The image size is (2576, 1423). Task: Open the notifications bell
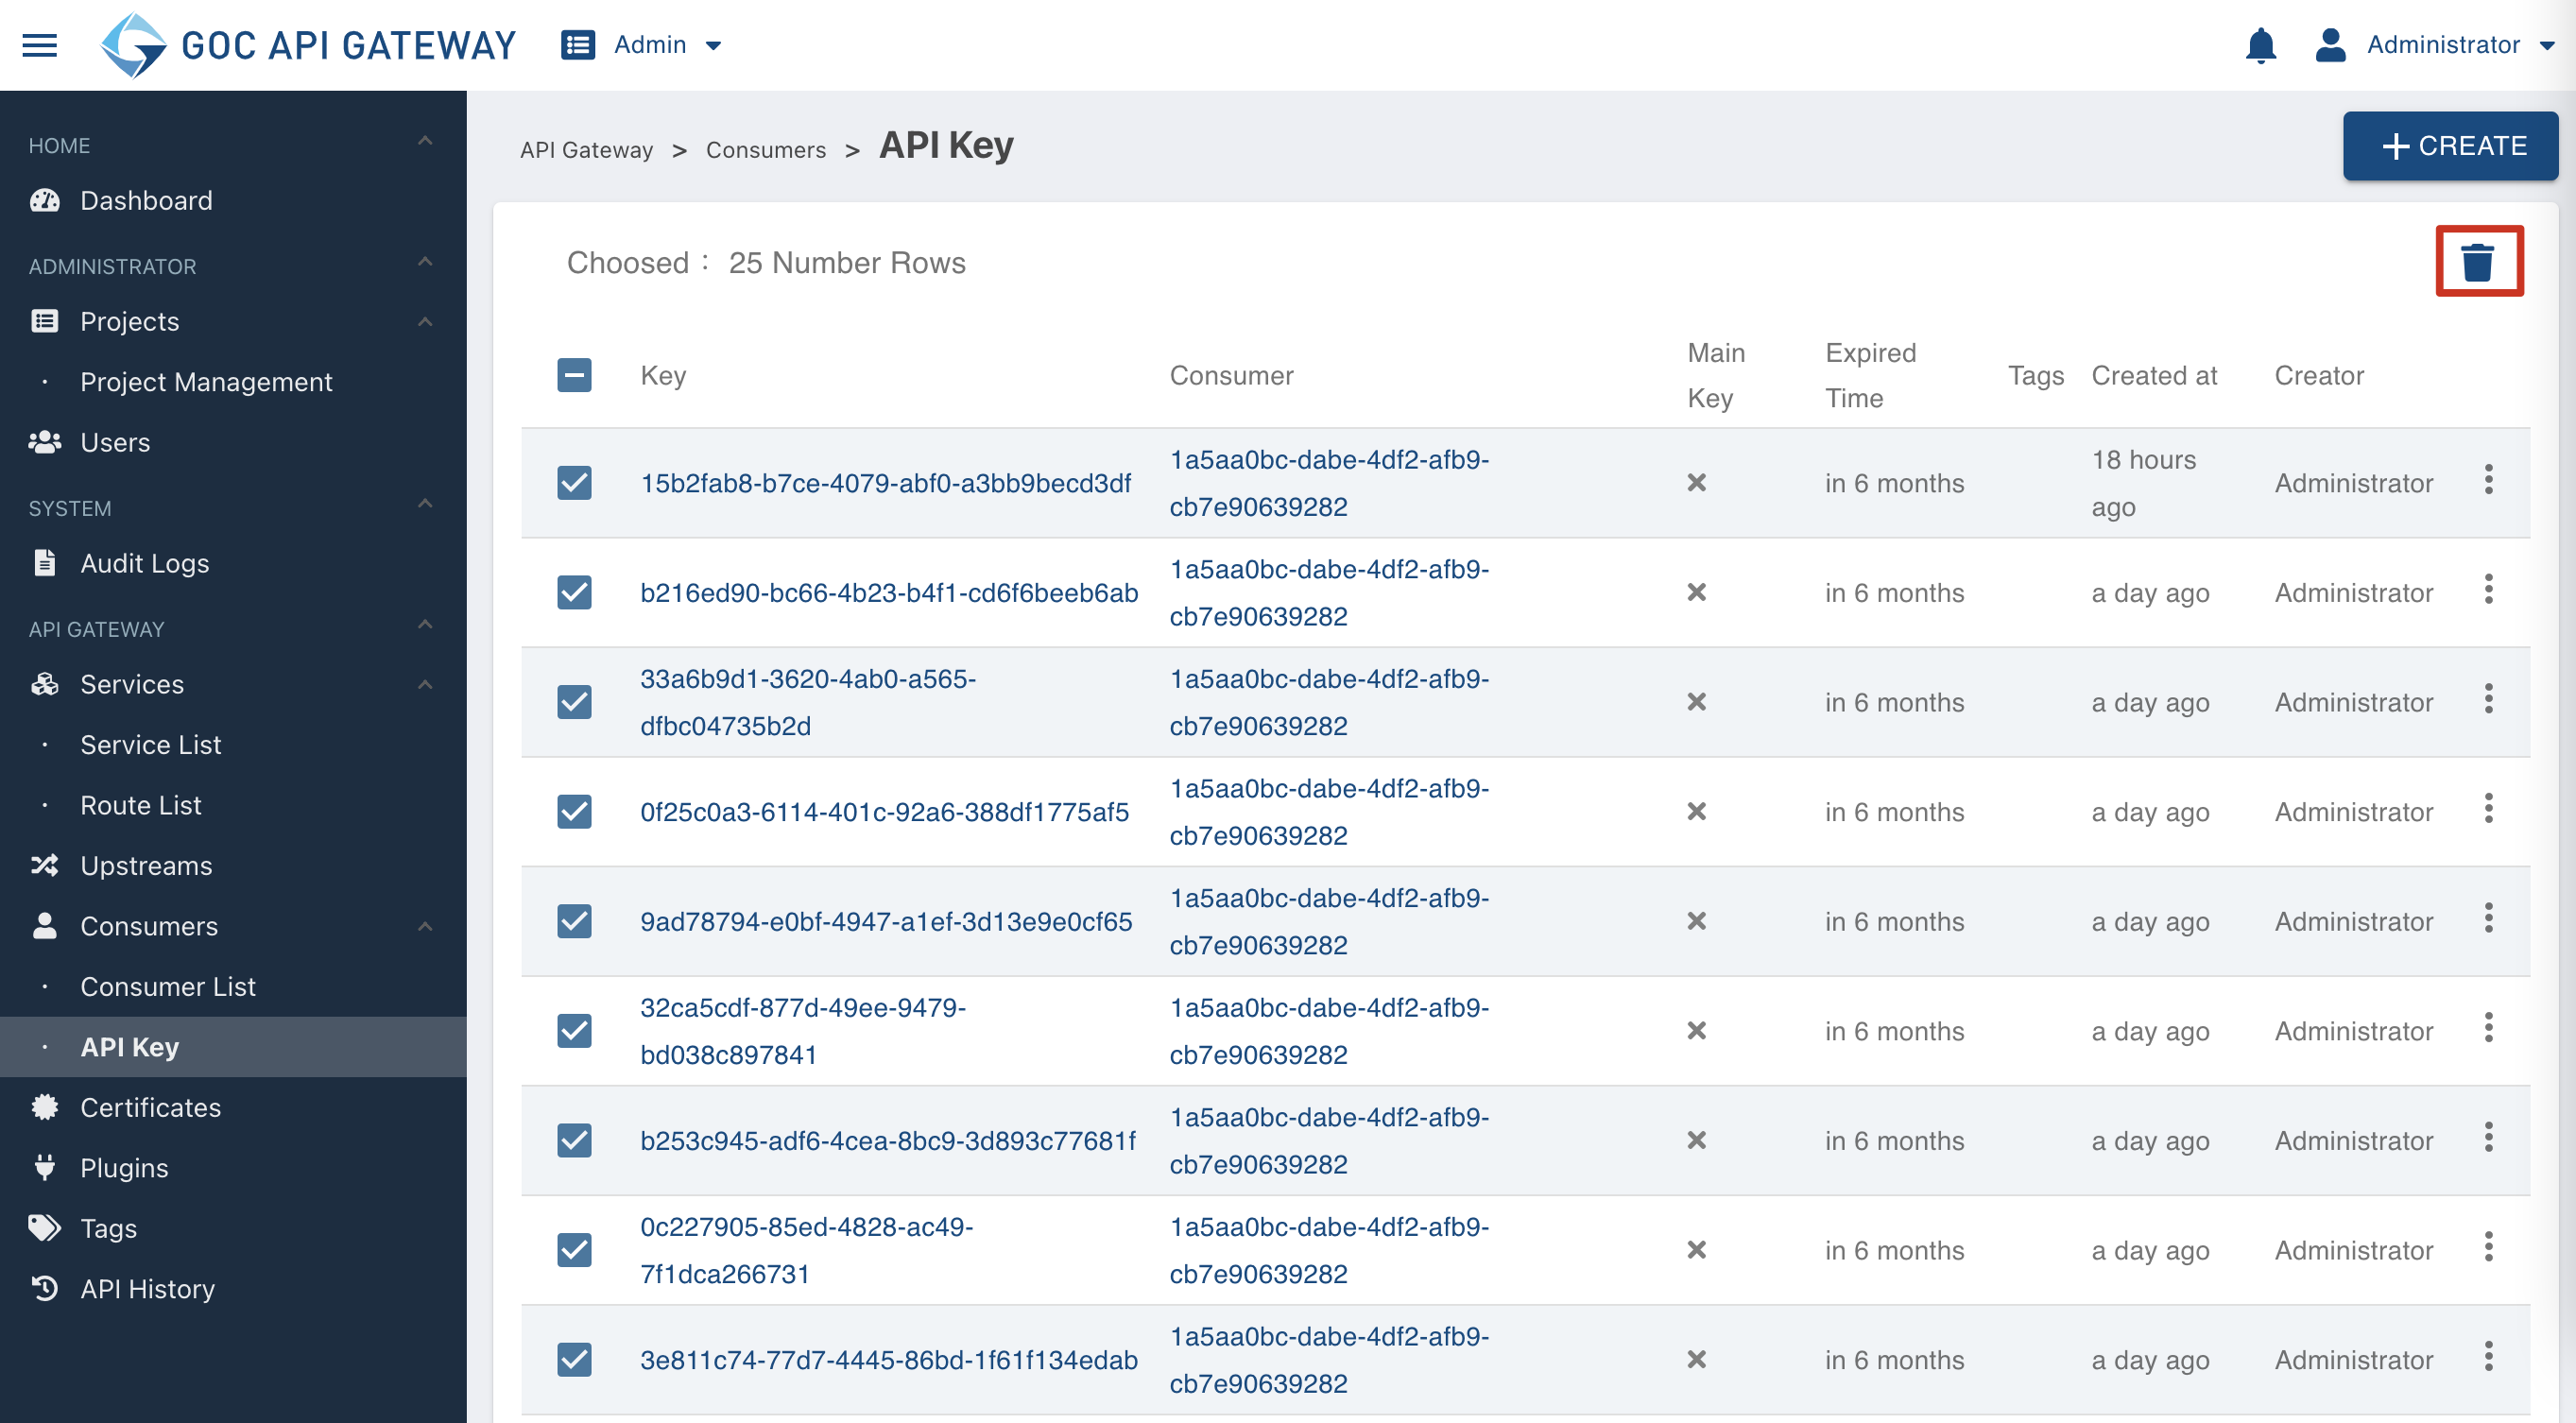[x=2261, y=45]
